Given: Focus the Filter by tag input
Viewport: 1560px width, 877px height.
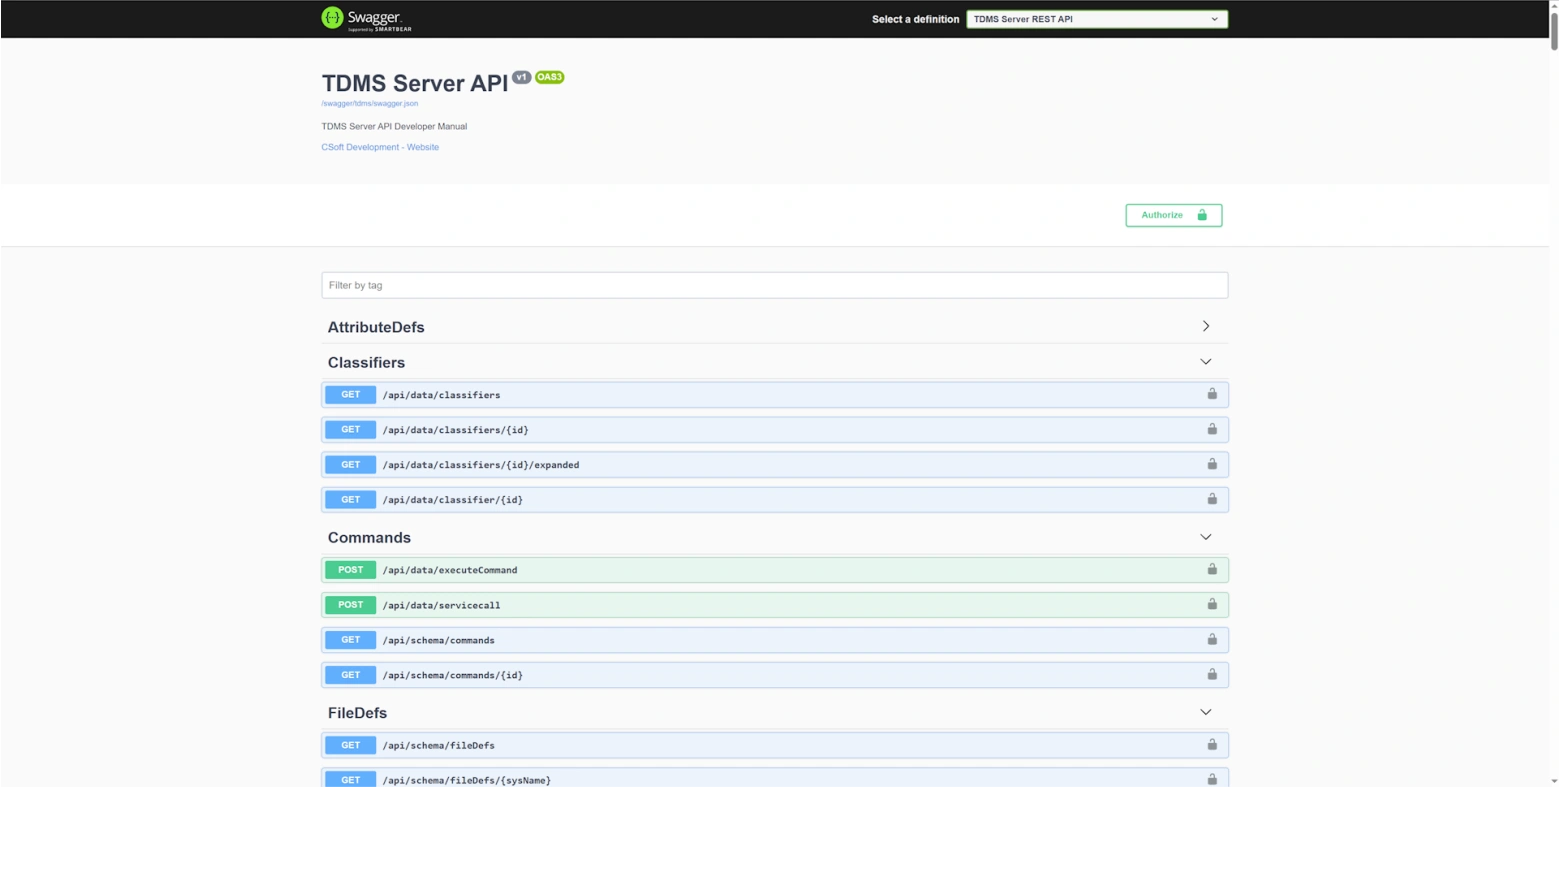Looking at the screenshot, I should pos(774,285).
